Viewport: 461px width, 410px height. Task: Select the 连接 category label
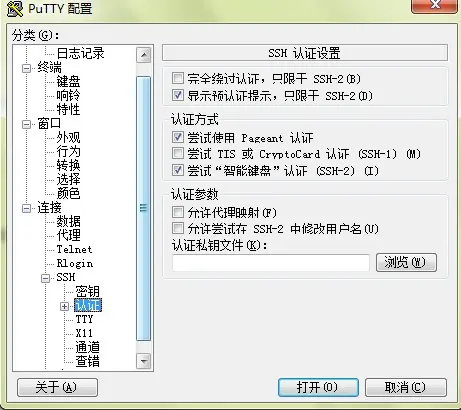[x=49, y=208]
